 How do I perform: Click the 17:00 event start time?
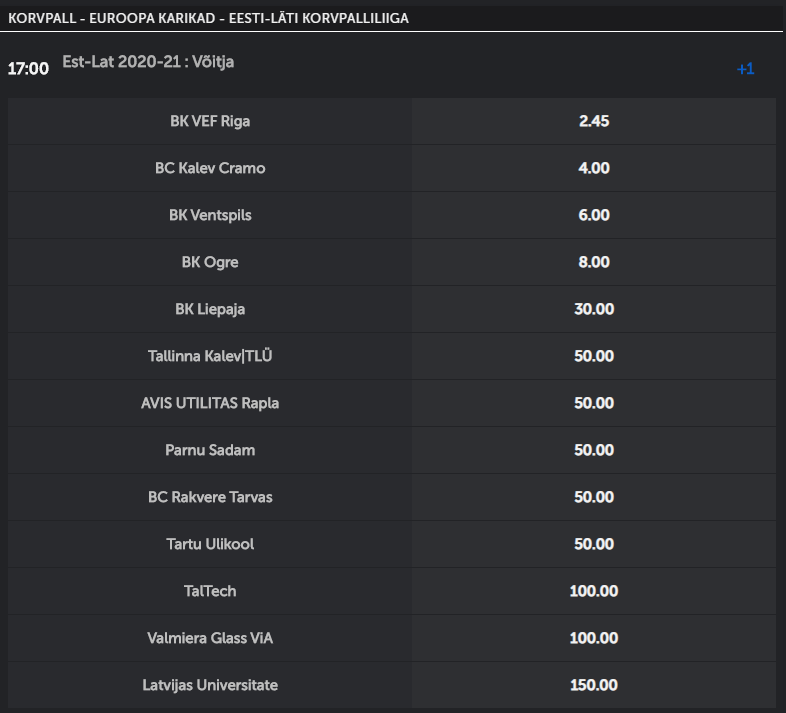point(28,69)
